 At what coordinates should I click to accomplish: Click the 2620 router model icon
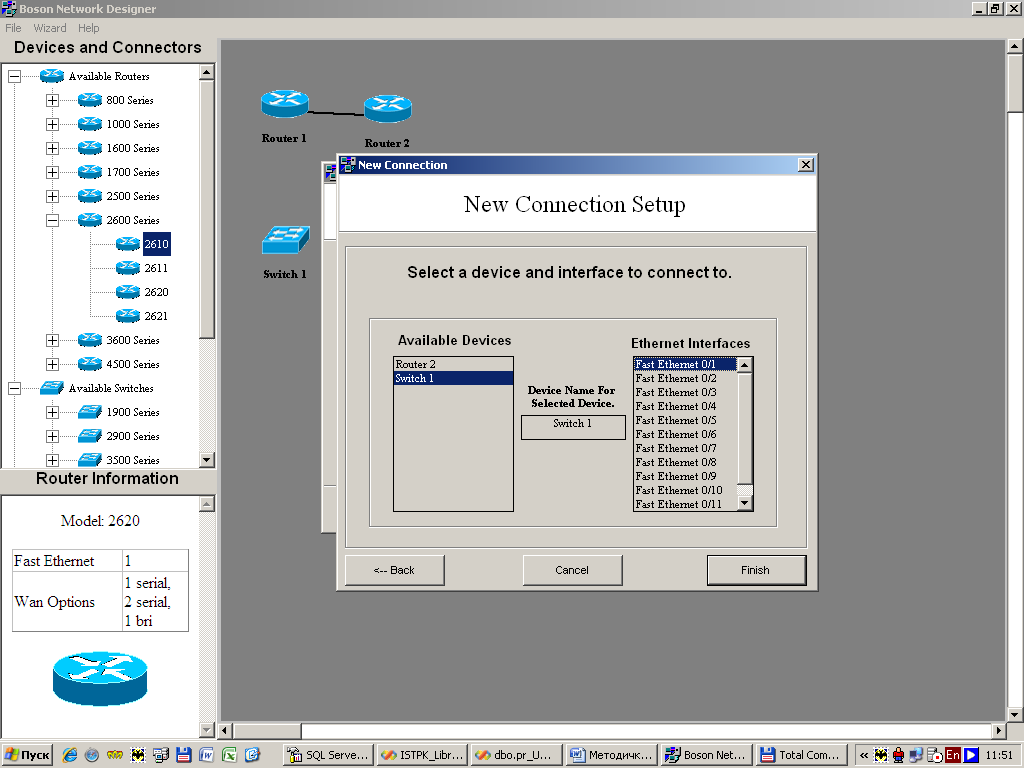click(x=127, y=292)
